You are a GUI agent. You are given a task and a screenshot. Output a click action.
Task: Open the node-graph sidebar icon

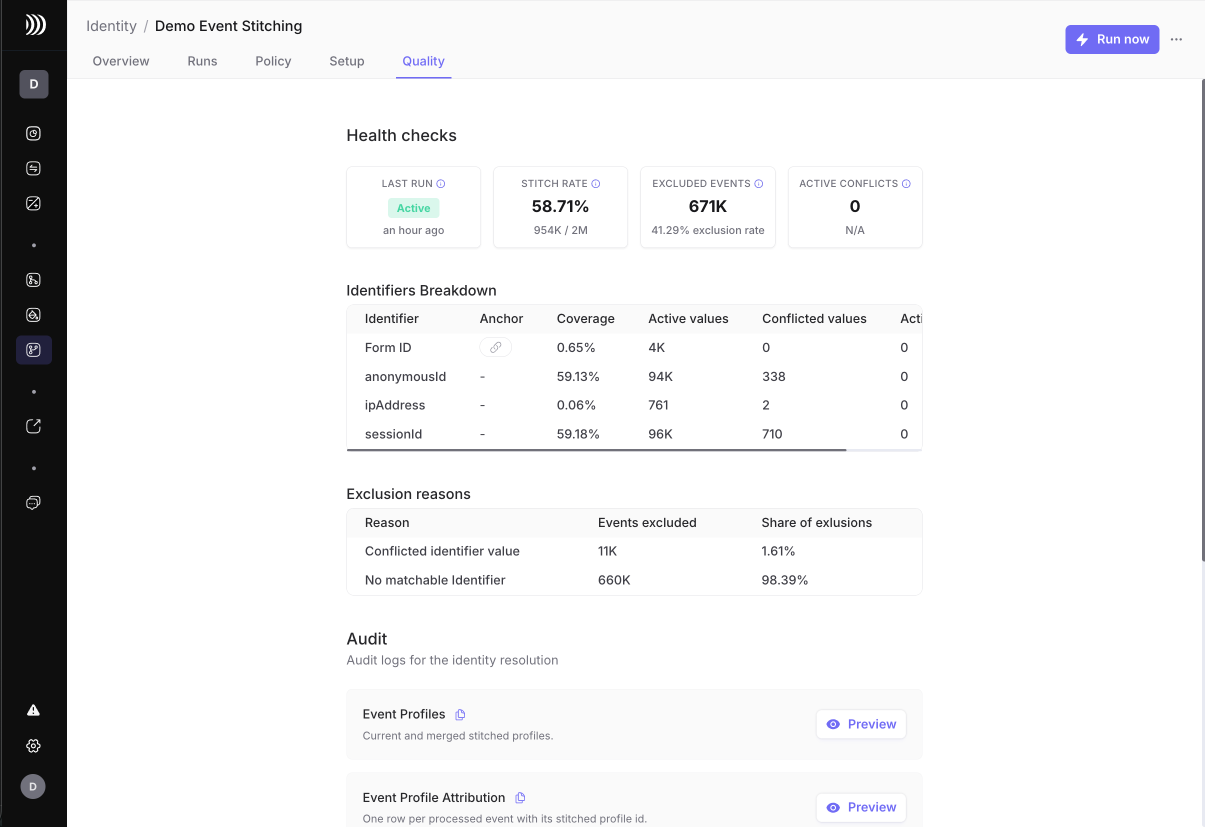(33, 280)
